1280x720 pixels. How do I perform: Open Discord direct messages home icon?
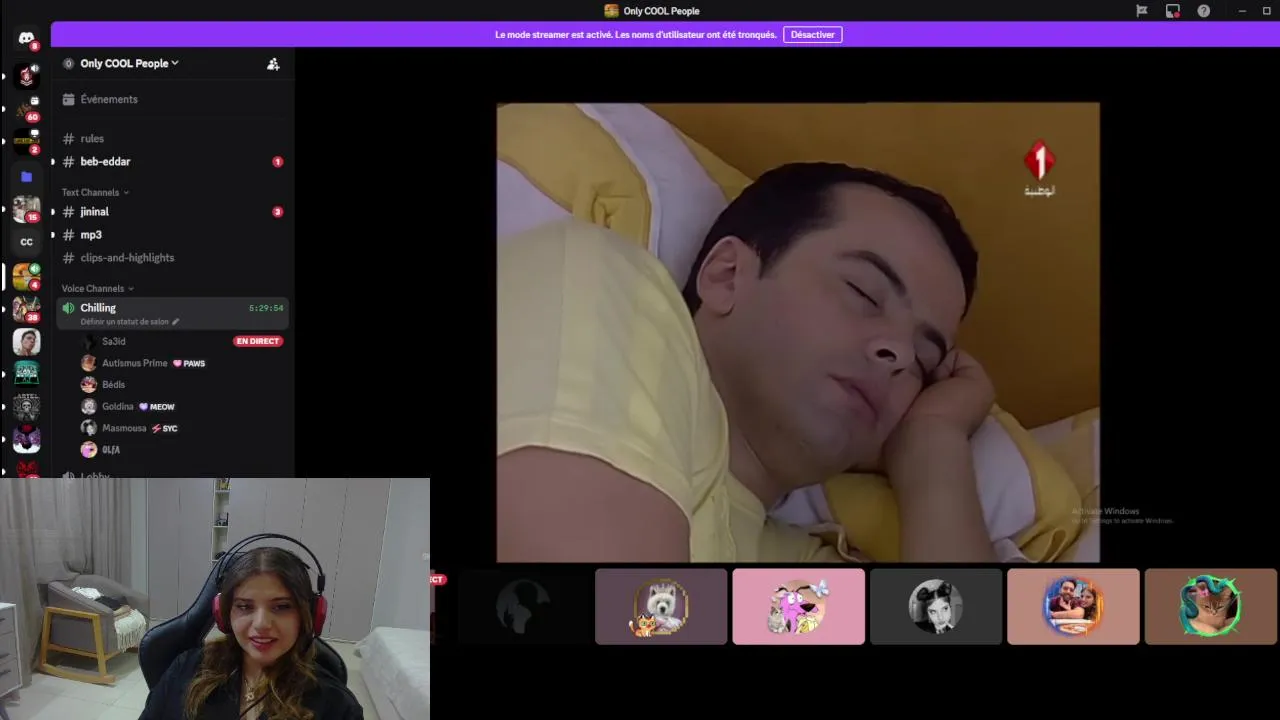click(26, 38)
